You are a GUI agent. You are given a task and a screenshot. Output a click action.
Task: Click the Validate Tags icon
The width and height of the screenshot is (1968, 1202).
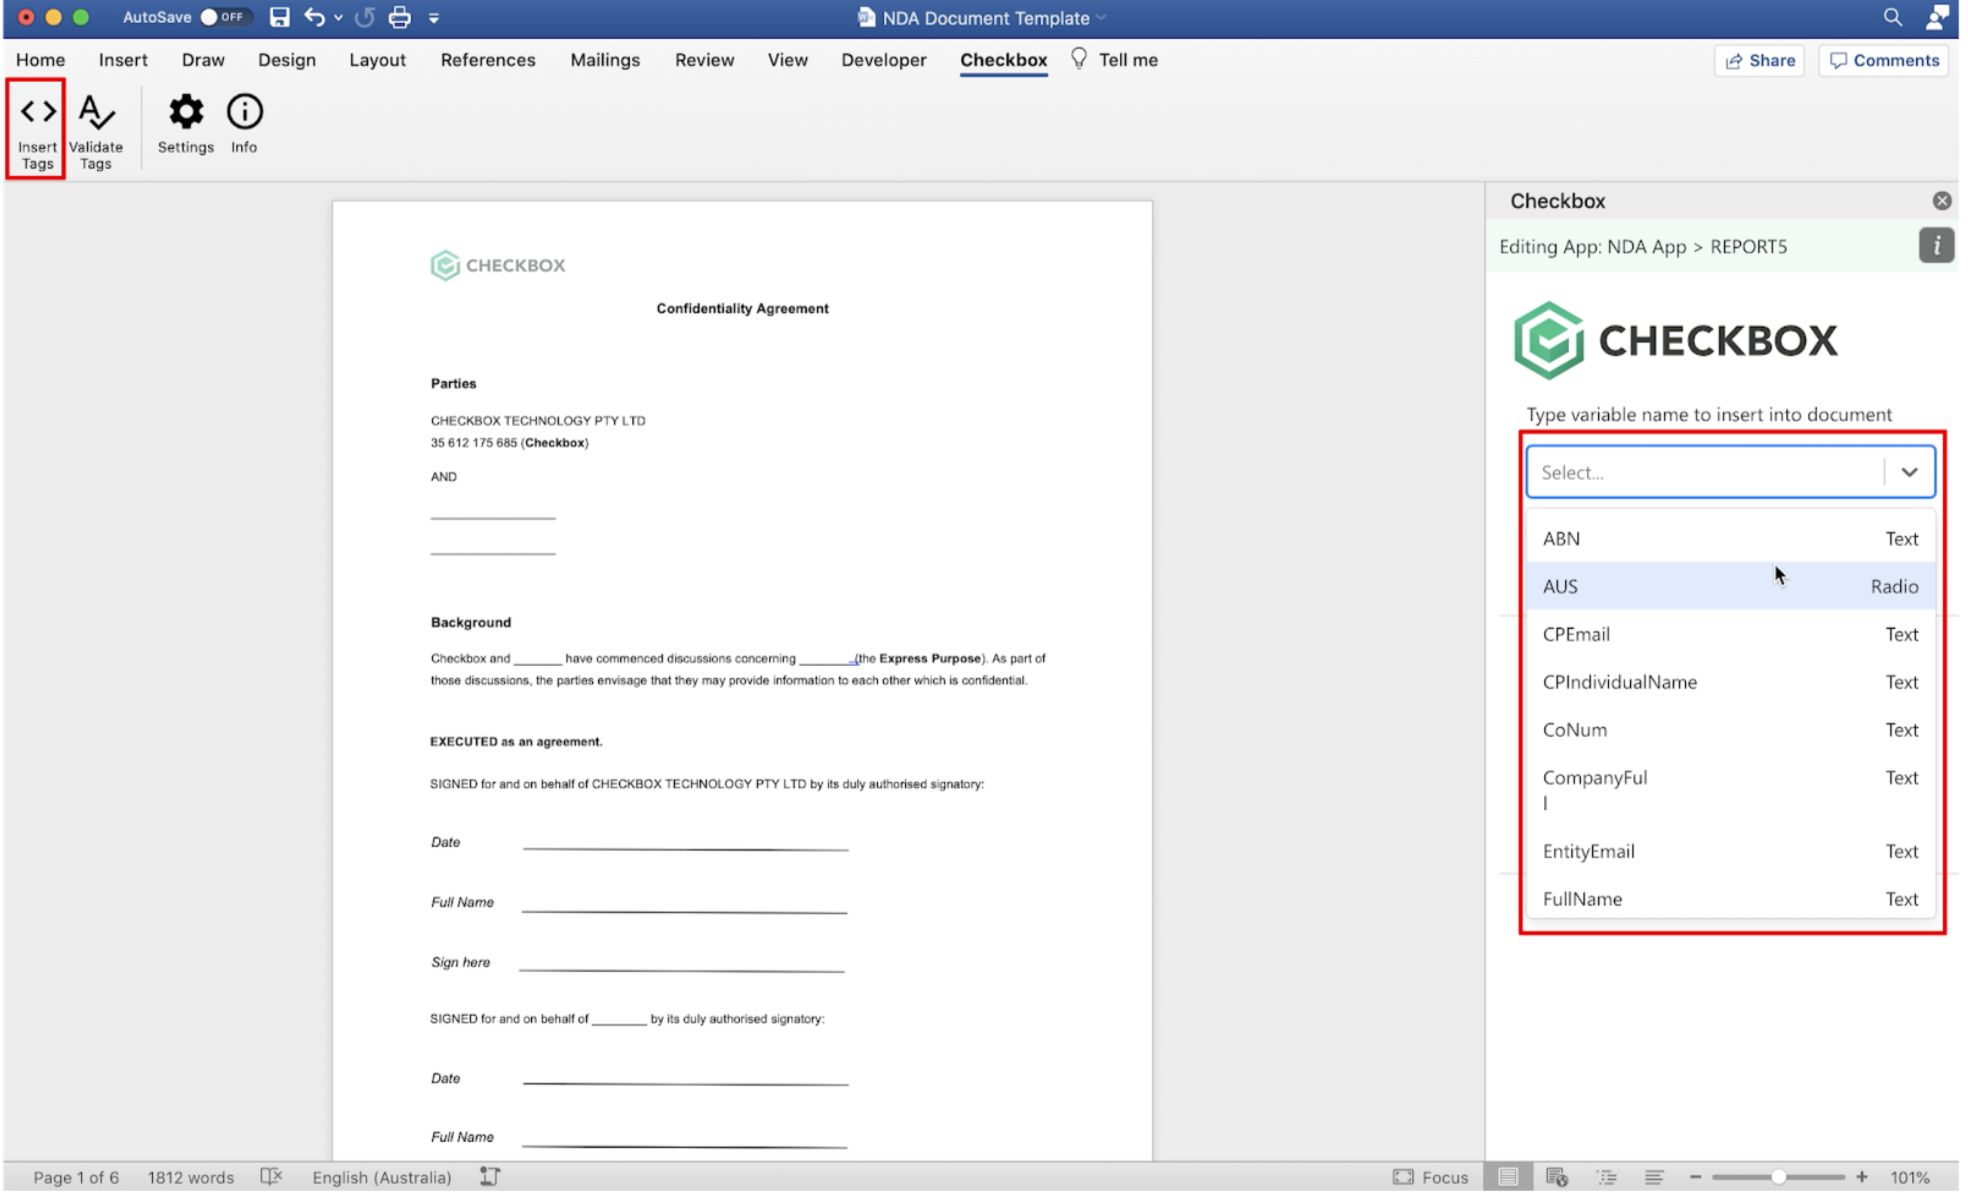tap(96, 130)
